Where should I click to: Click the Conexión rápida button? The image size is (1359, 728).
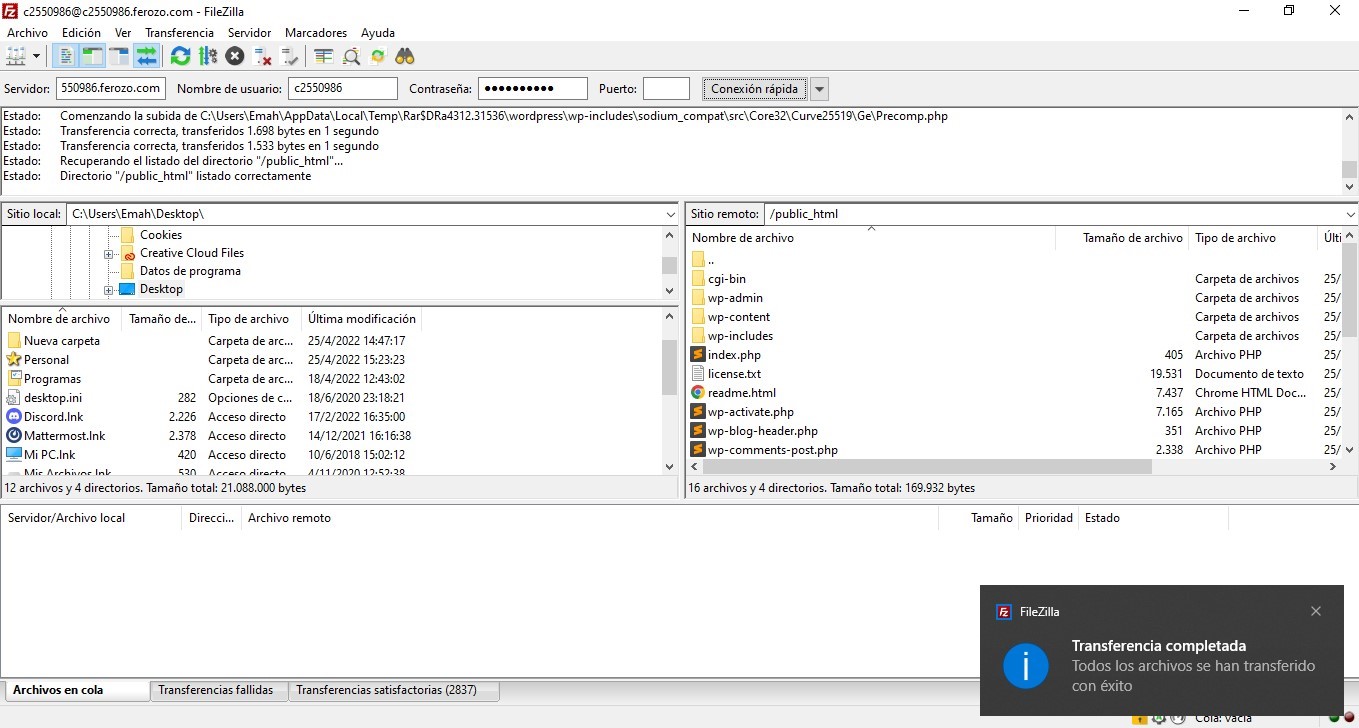point(754,89)
